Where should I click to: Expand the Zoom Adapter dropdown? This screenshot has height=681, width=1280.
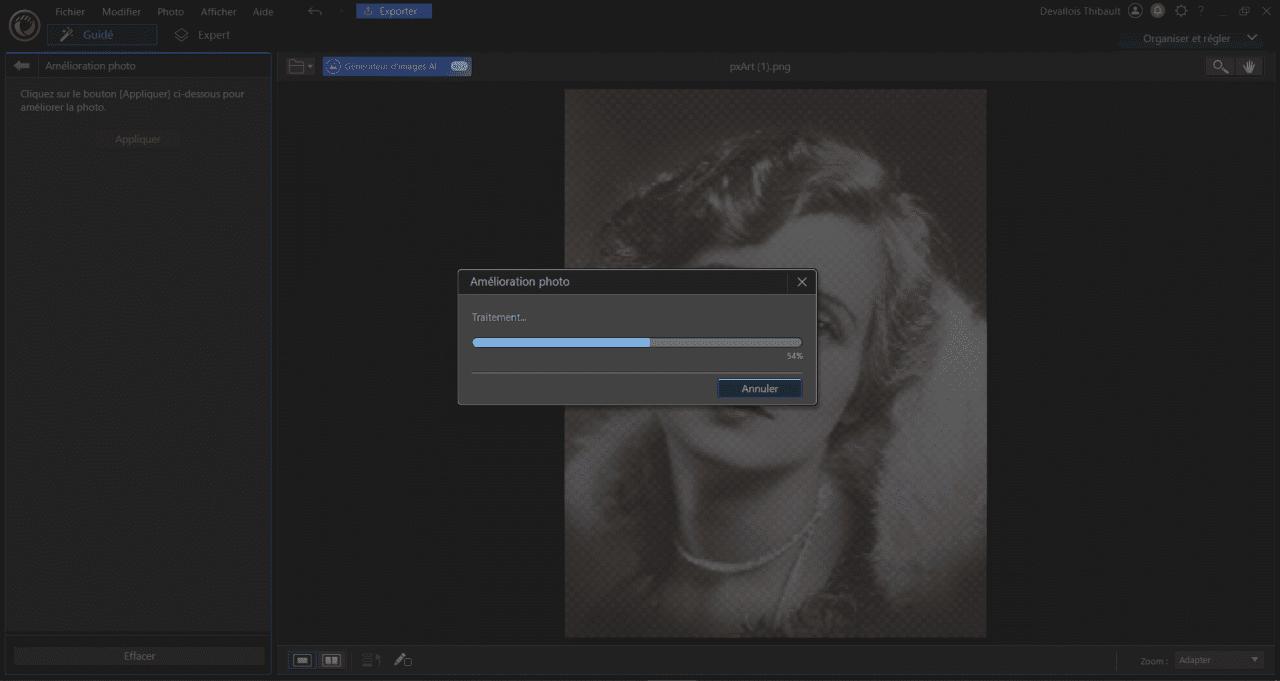tap(1219, 660)
